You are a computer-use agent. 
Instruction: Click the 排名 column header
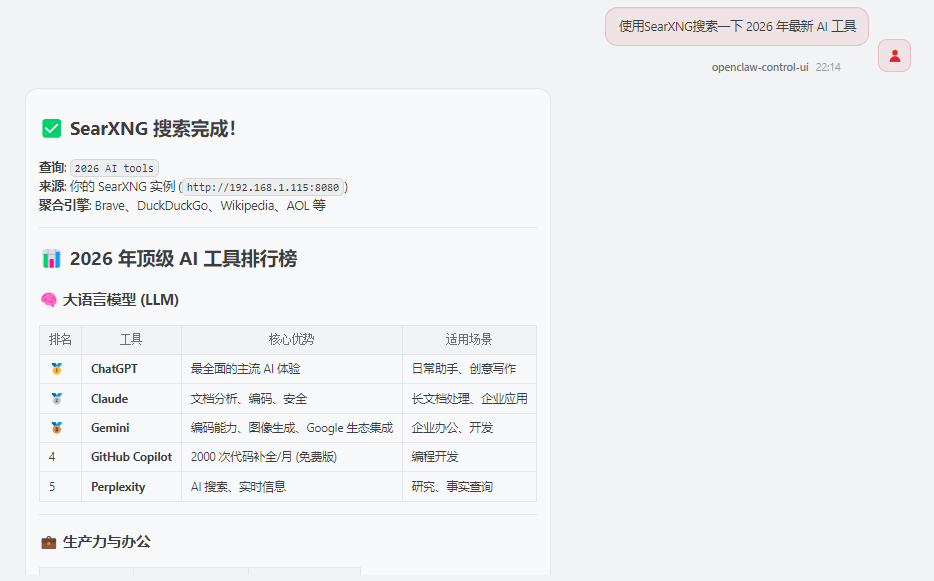(60, 340)
